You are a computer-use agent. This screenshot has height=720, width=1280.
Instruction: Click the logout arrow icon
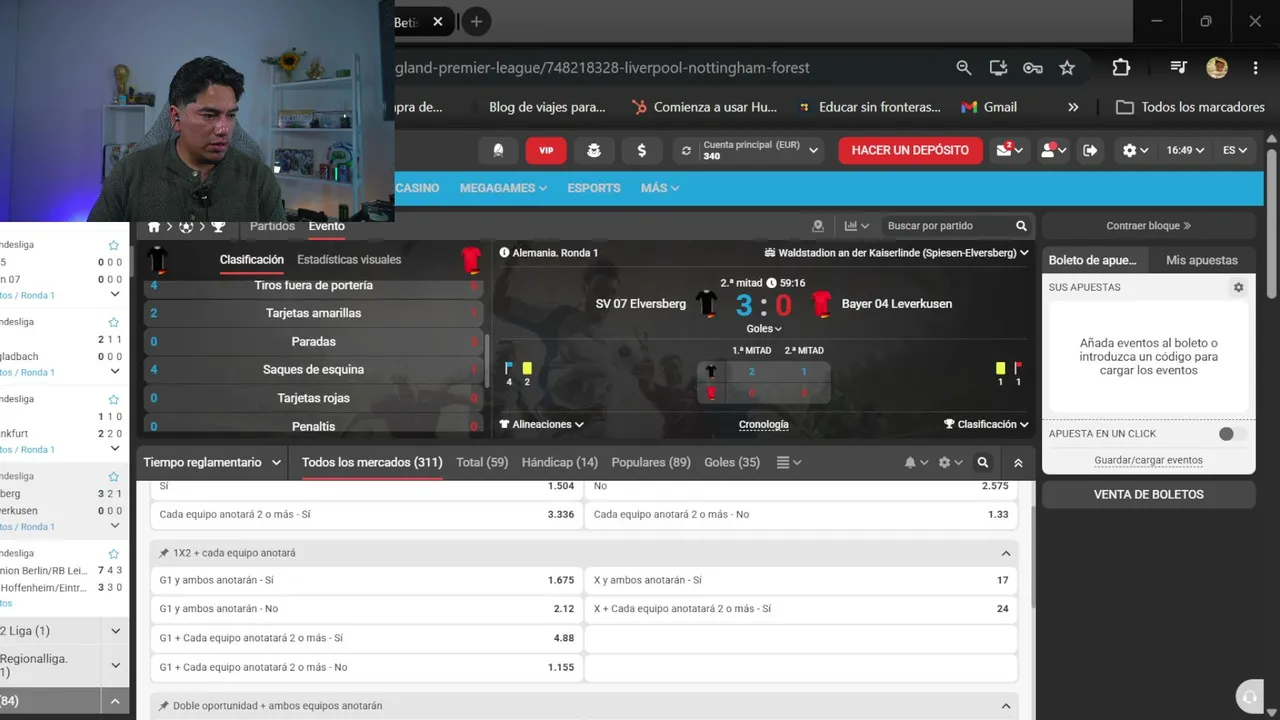pos(1090,150)
